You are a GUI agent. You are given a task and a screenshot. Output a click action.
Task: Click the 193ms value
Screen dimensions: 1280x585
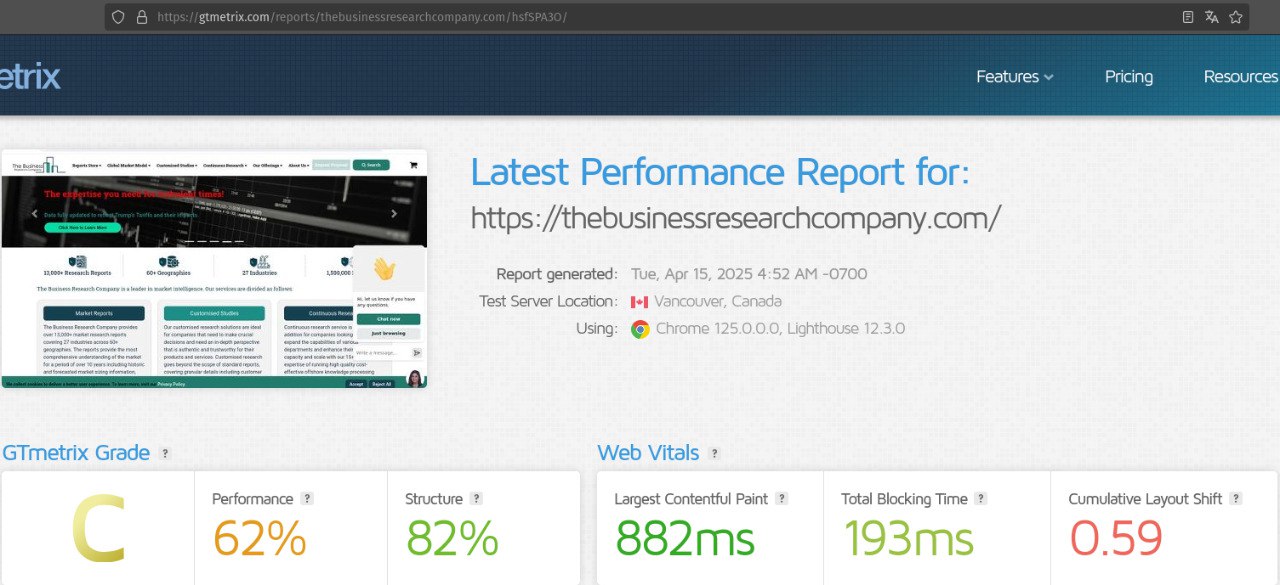(907, 539)
